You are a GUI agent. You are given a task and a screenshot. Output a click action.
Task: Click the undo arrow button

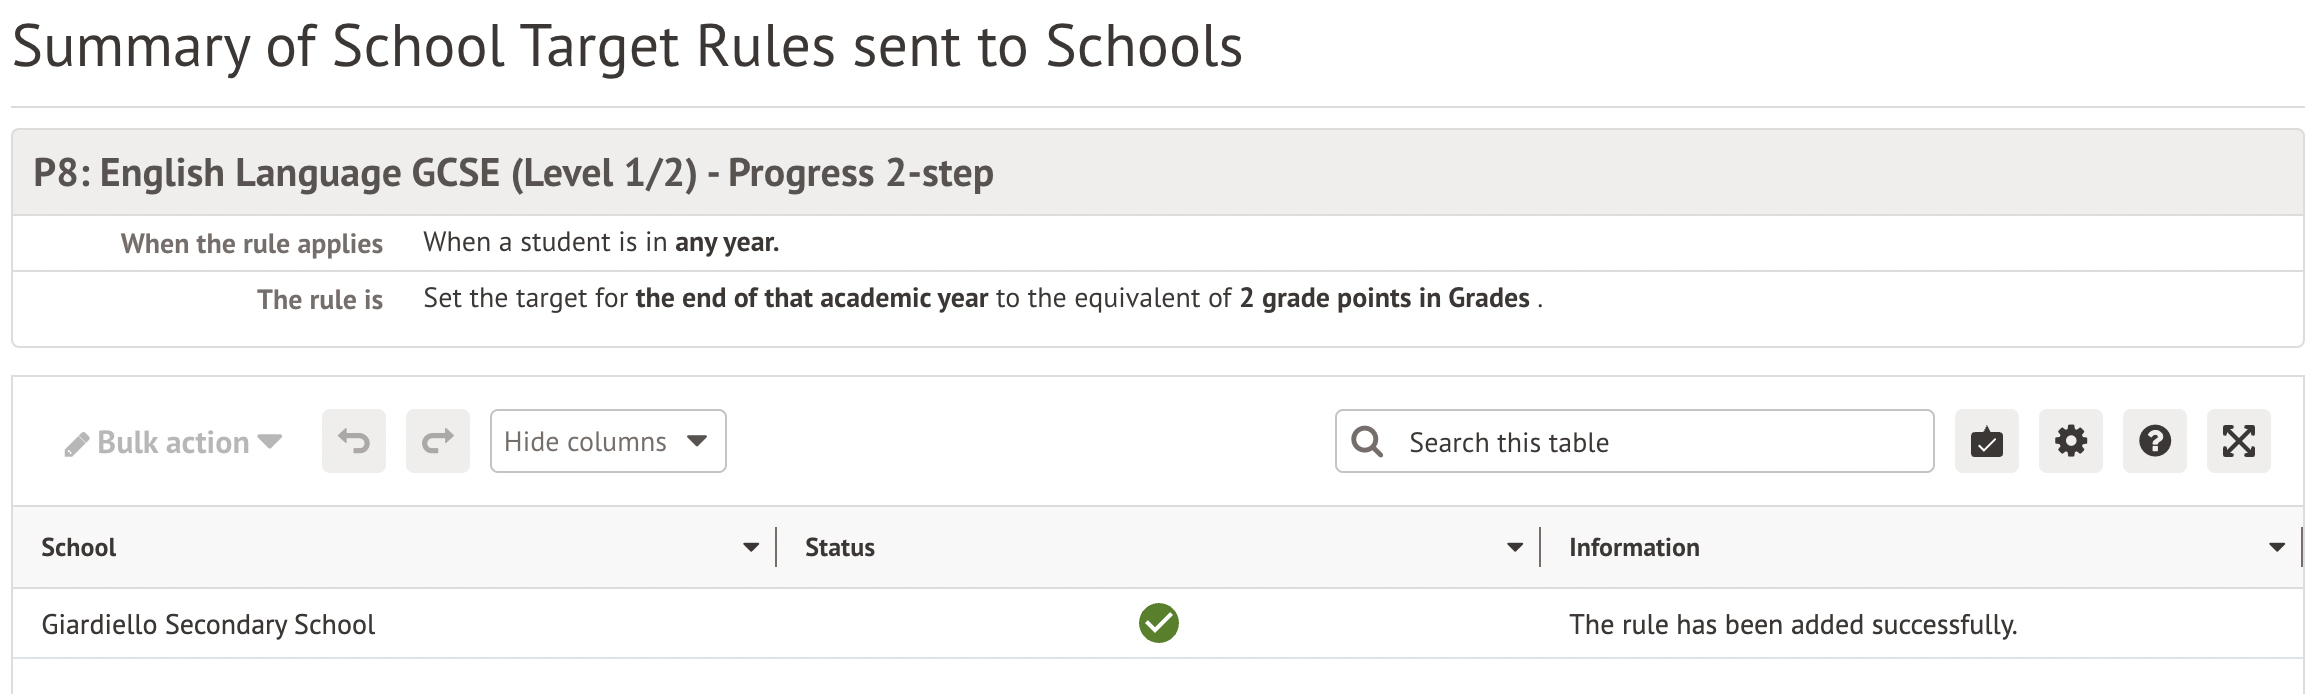354,441
